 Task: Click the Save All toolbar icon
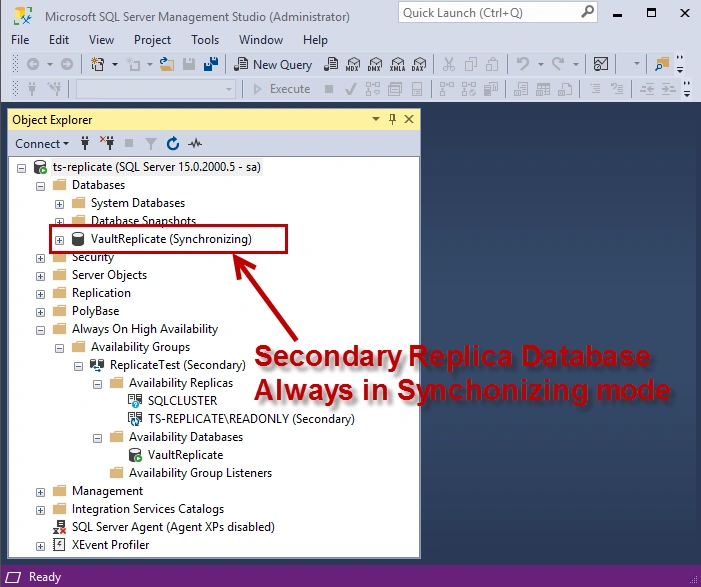[211, 64]
